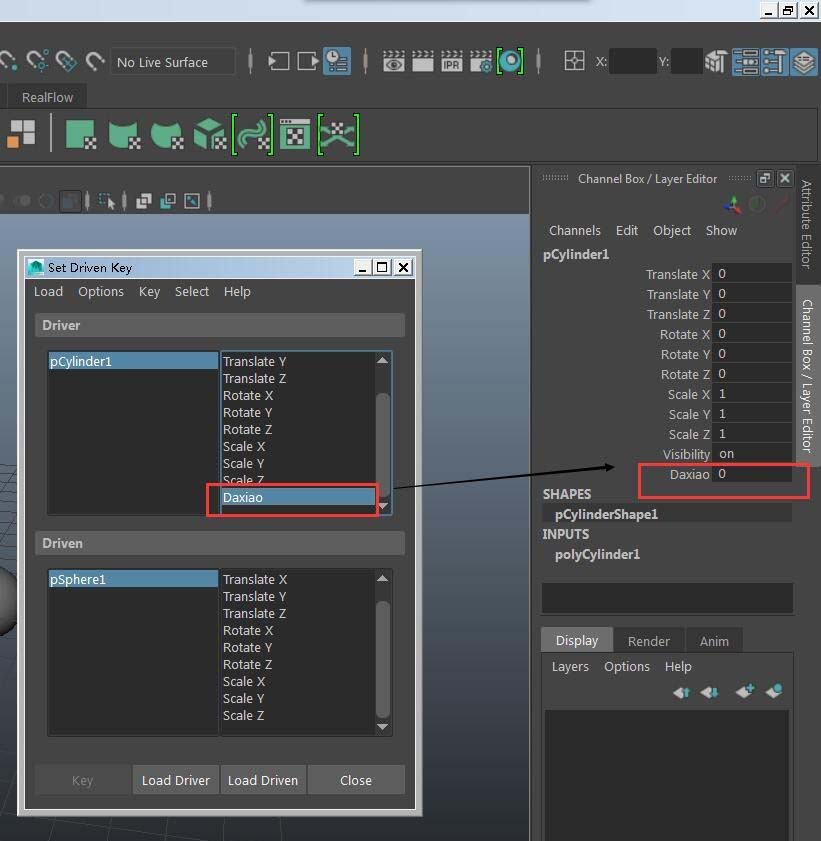
Task: Click Create new empty layer icon
Action: 744,691
